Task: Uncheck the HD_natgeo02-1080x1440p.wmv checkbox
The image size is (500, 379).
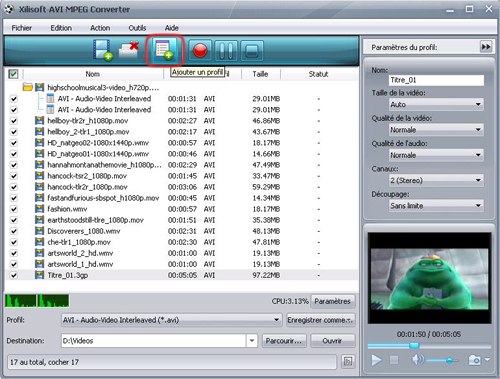Action: (x=14, y=143)
